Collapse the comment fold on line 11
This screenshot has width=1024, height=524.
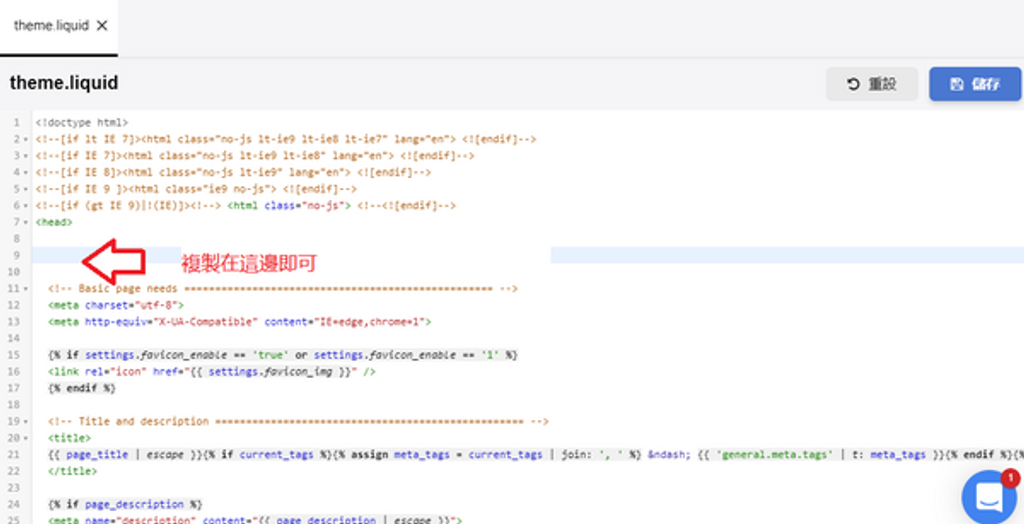click(x=25, y=289)
